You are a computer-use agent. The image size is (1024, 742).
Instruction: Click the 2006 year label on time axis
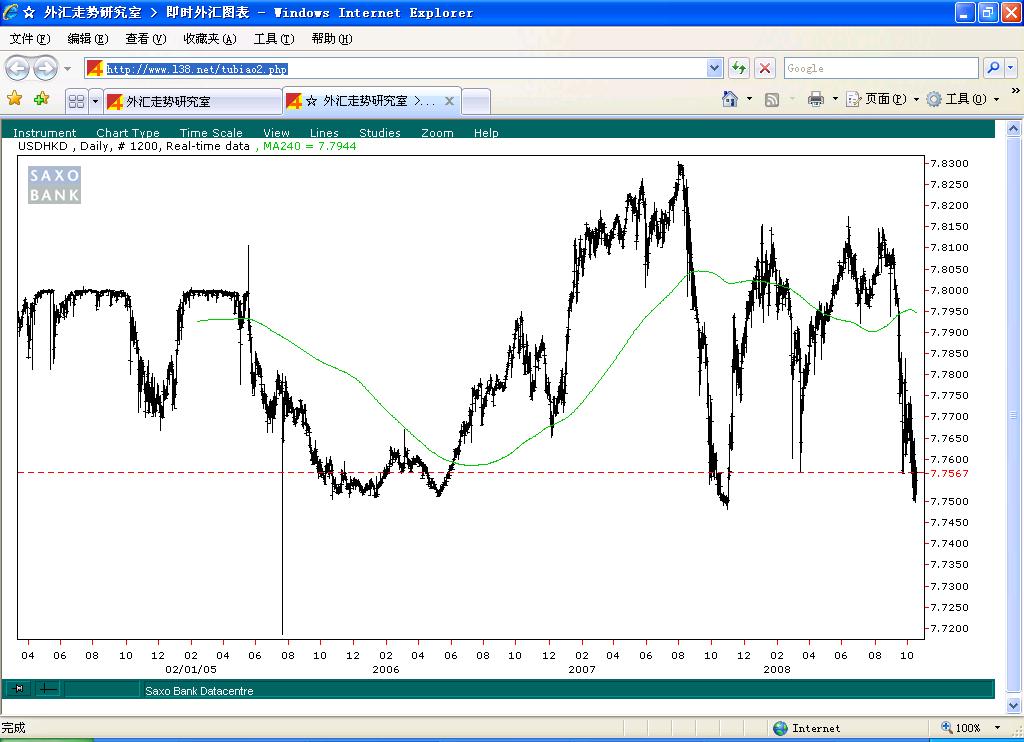[x=385, y=669]
